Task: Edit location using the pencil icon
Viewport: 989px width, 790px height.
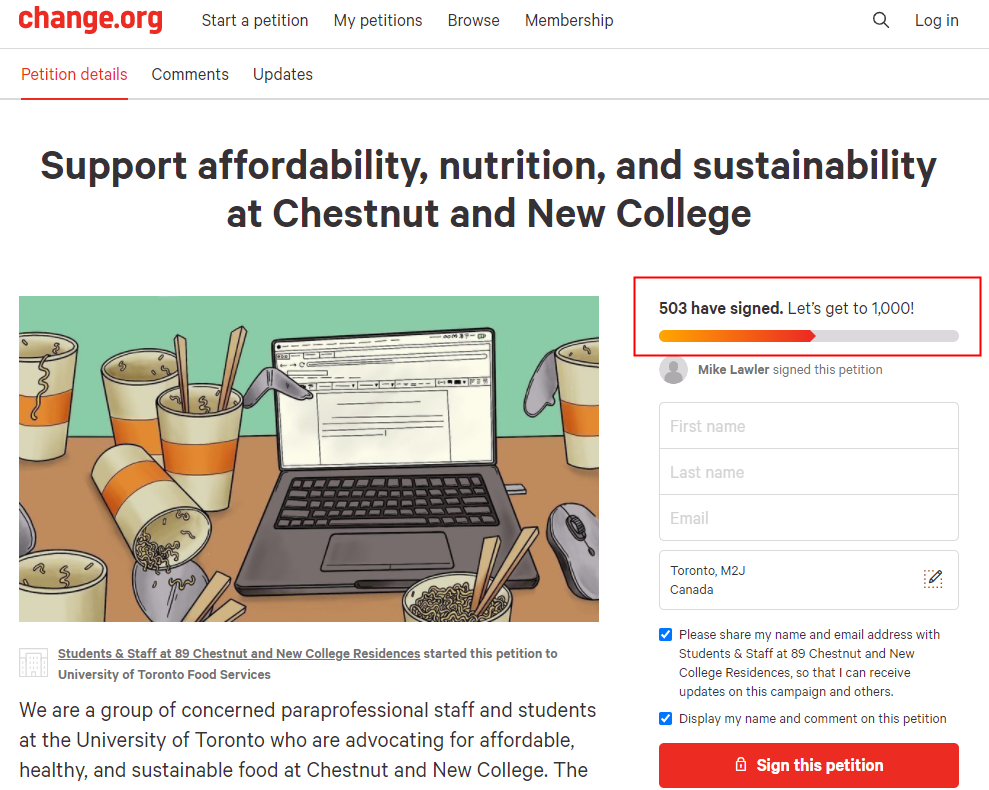Action: [933, 579]
